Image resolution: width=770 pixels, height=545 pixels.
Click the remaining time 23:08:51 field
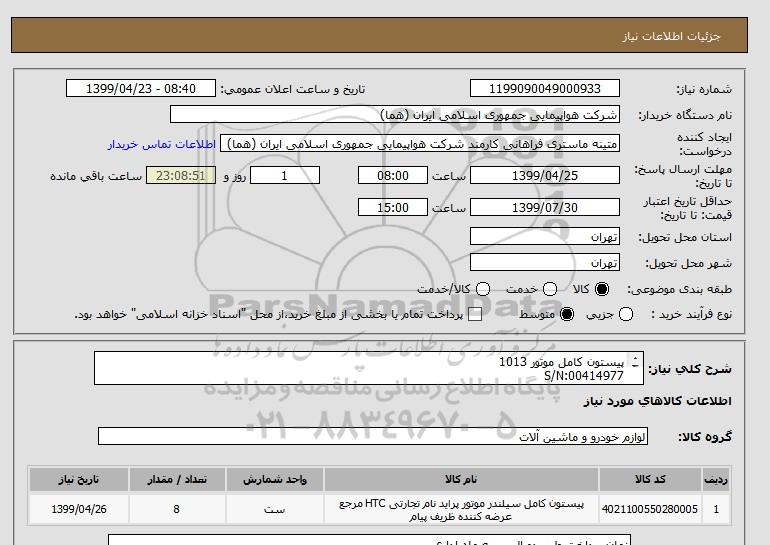[181, 175]
